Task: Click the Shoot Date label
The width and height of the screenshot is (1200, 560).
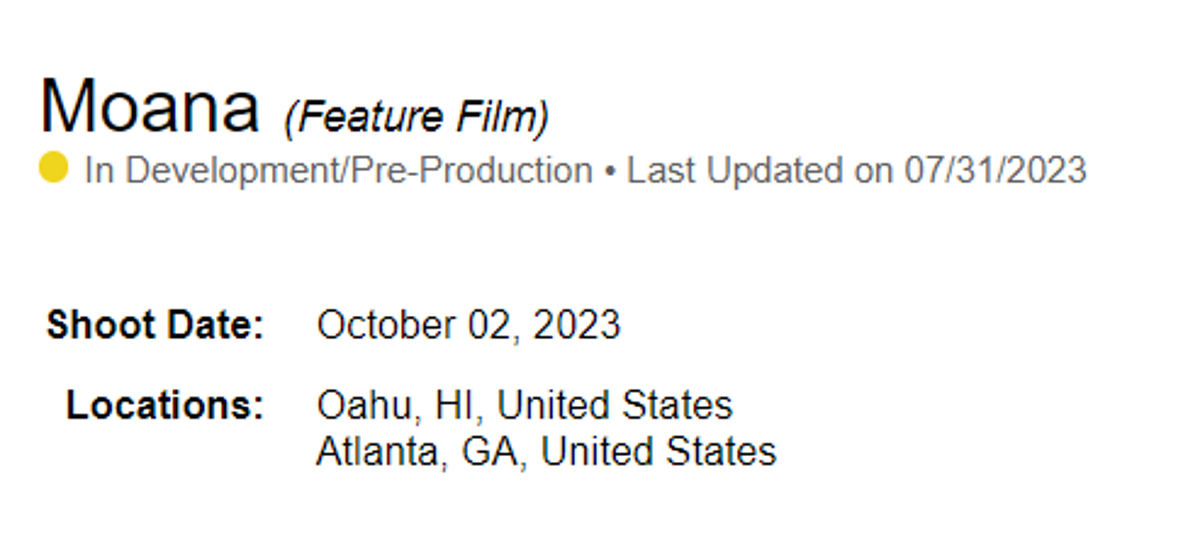Action: tap(155, 326)
